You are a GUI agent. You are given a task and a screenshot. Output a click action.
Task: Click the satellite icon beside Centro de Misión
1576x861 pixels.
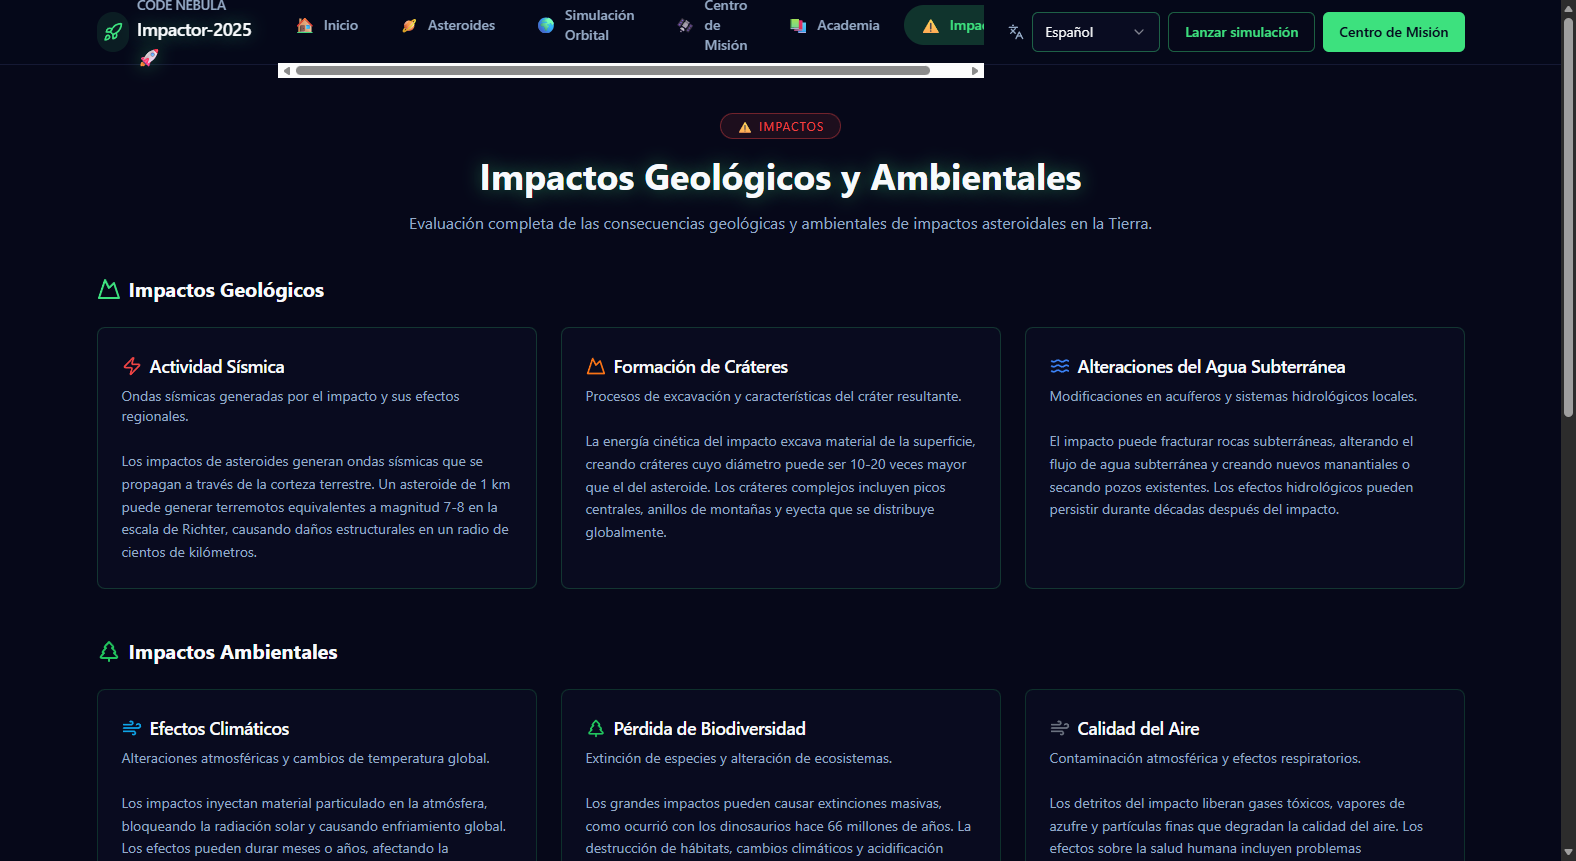tap(685, 25)
